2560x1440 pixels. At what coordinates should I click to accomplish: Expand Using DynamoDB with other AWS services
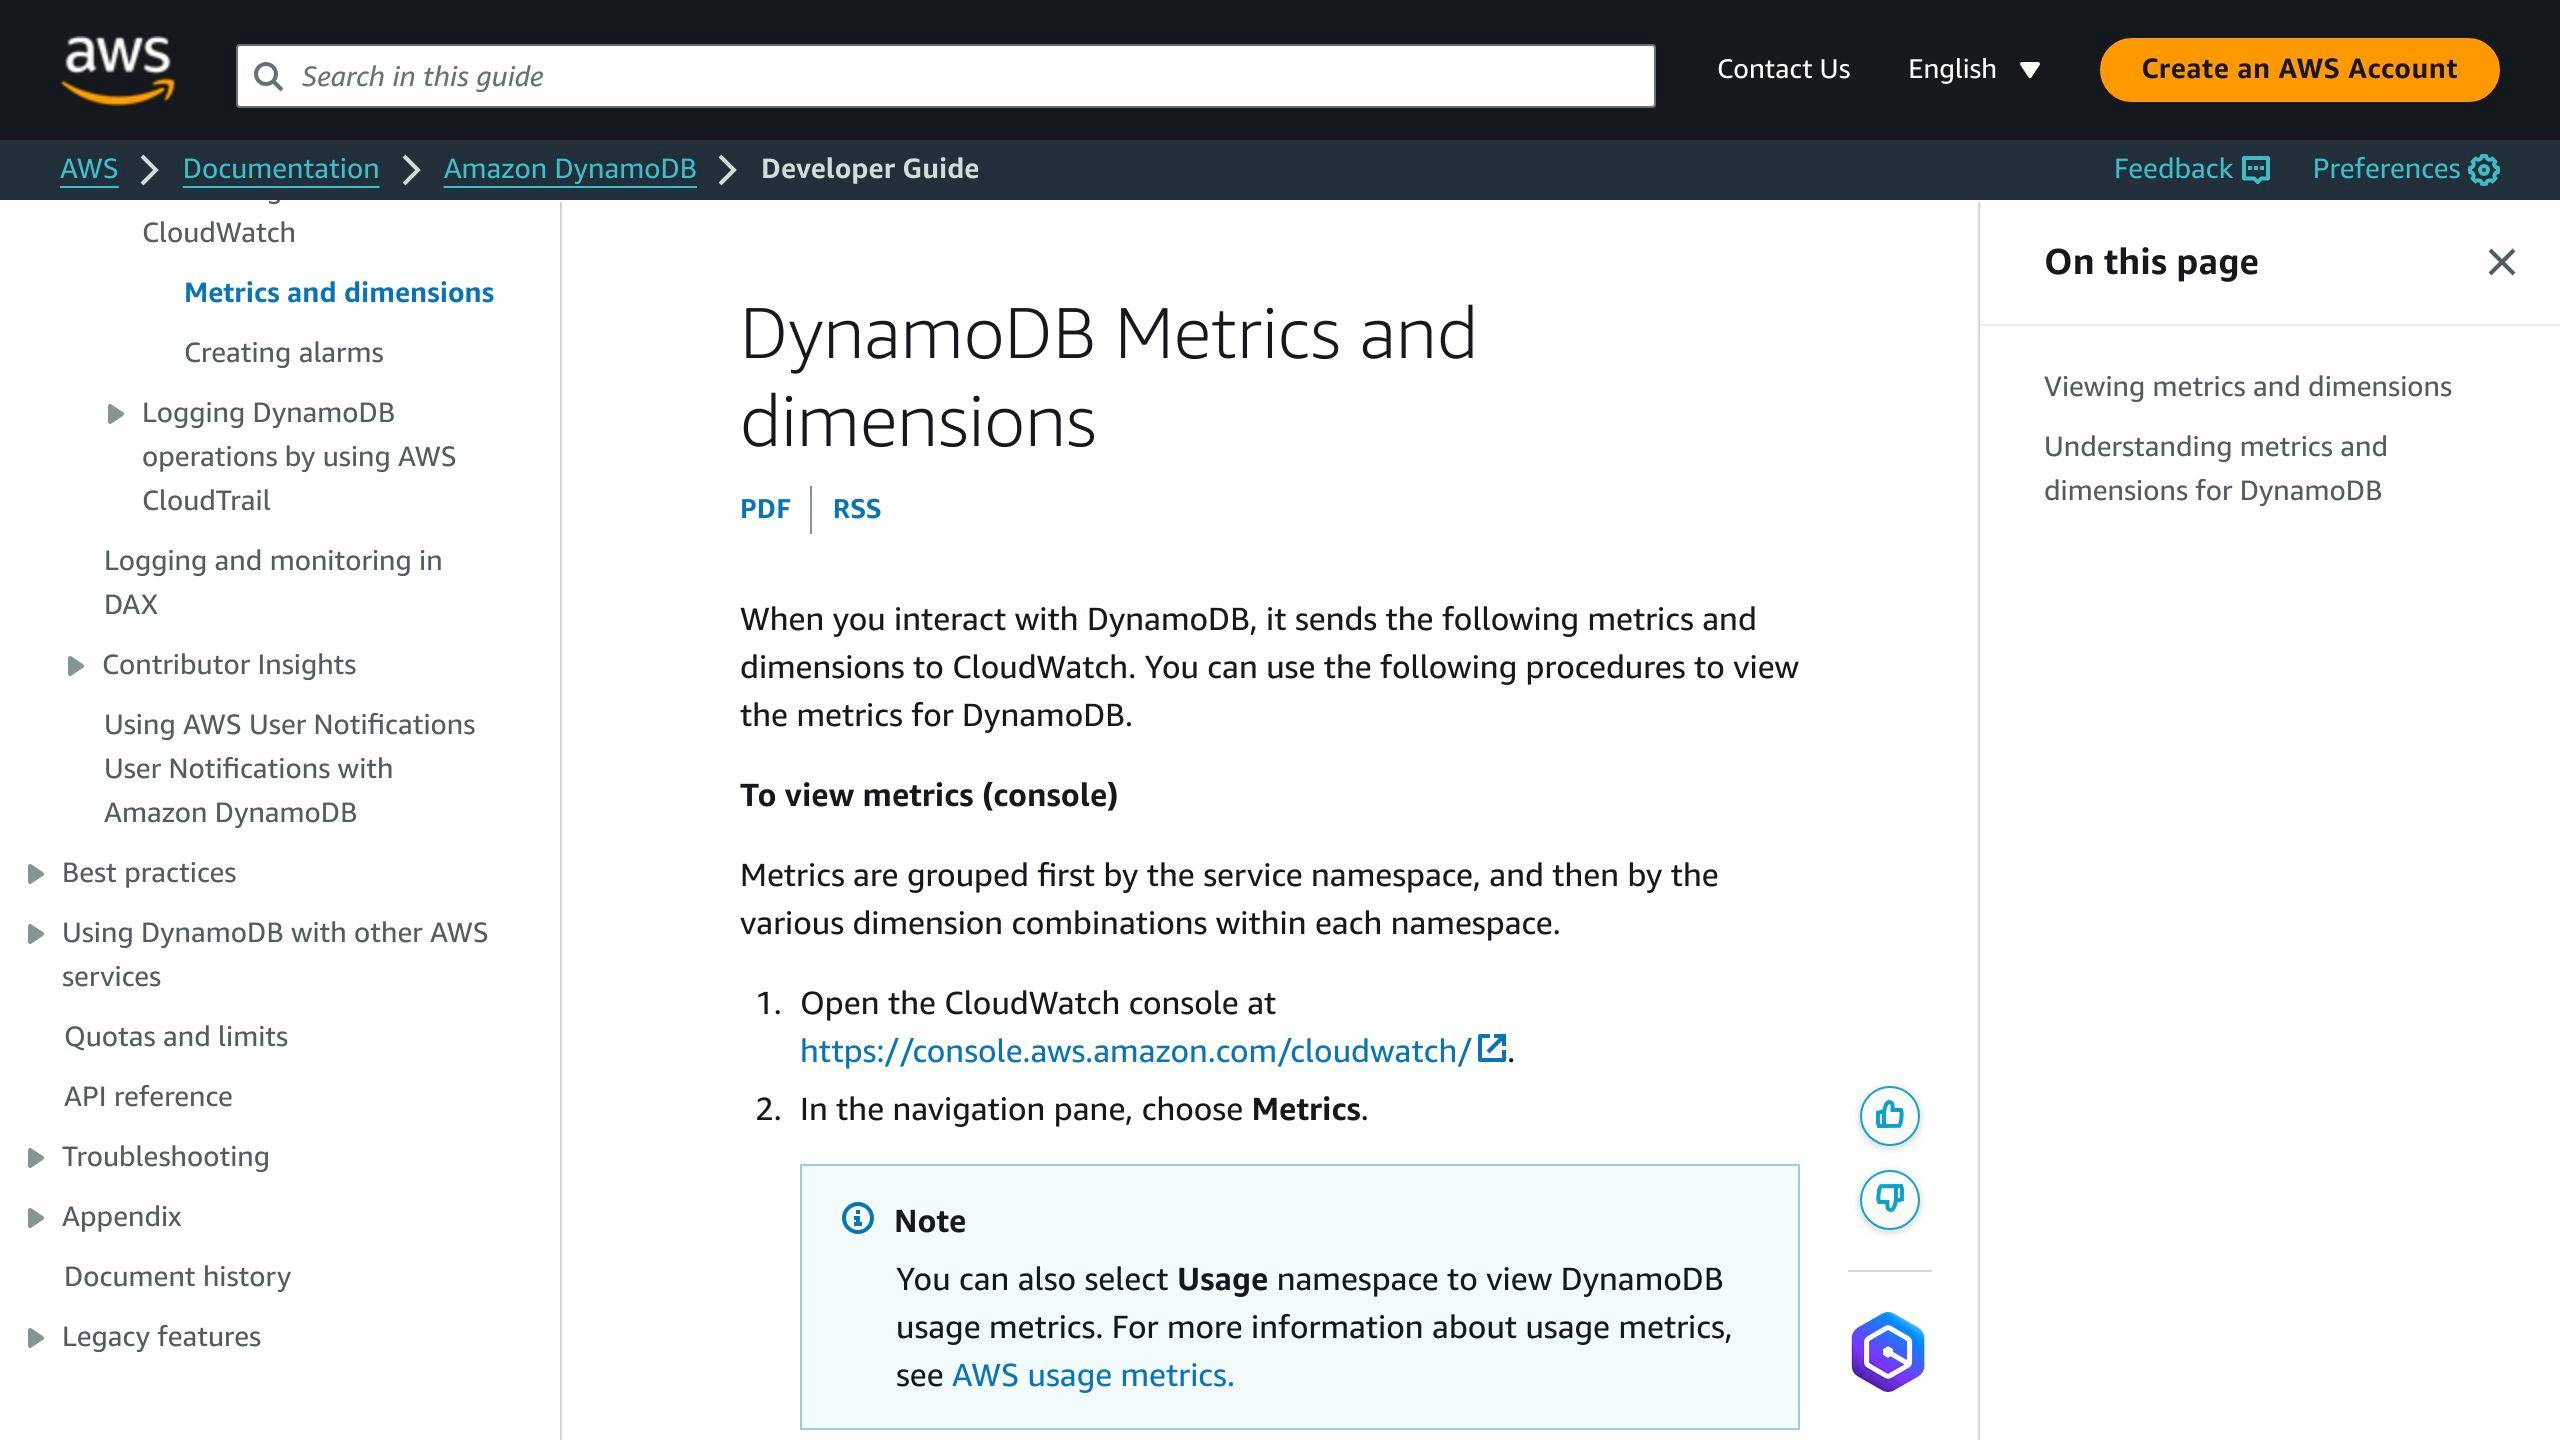[x=36, y=934]
